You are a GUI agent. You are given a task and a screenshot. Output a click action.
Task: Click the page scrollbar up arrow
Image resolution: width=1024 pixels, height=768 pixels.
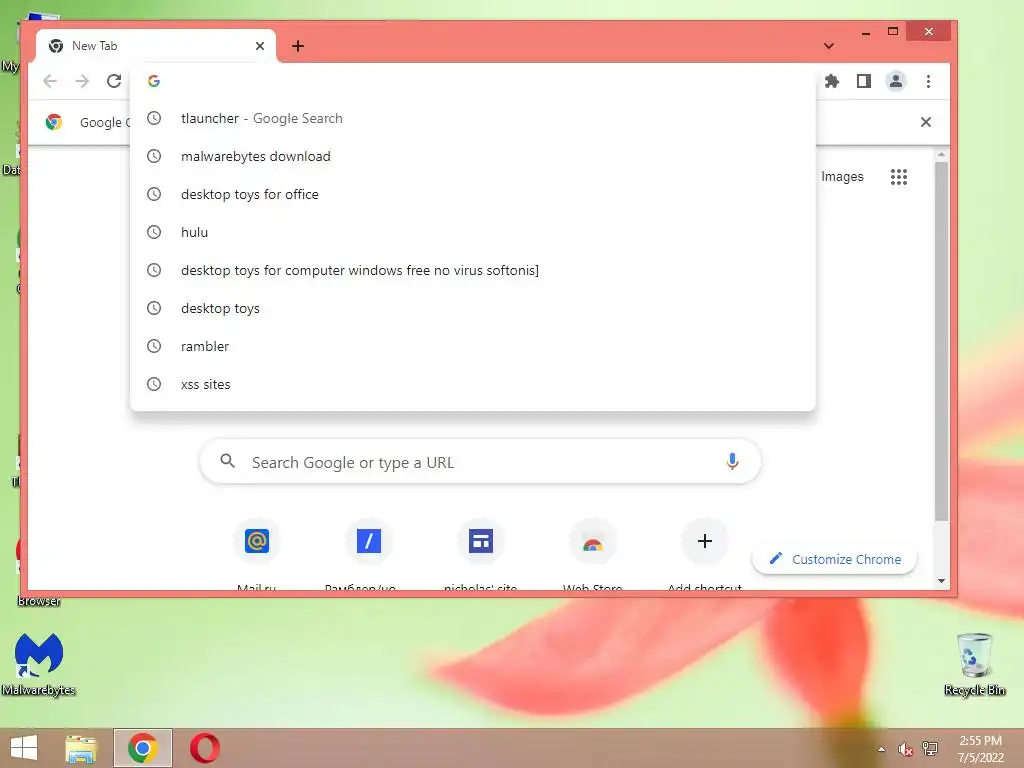click(941, 155)
